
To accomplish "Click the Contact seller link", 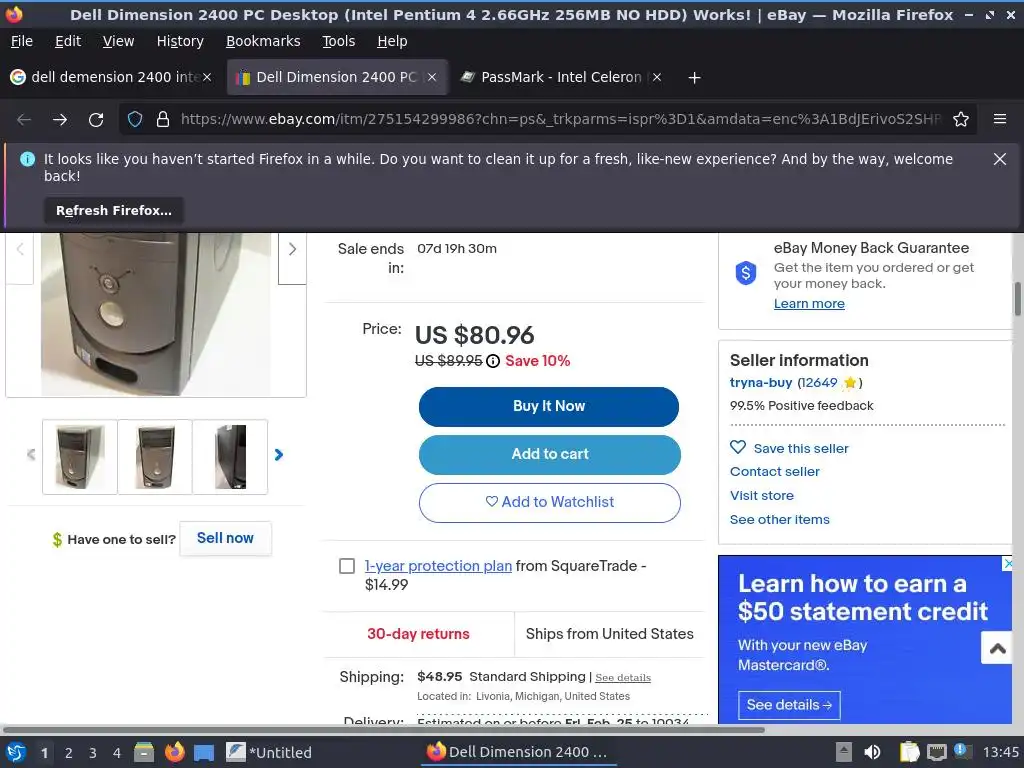I will click(775, 472).
